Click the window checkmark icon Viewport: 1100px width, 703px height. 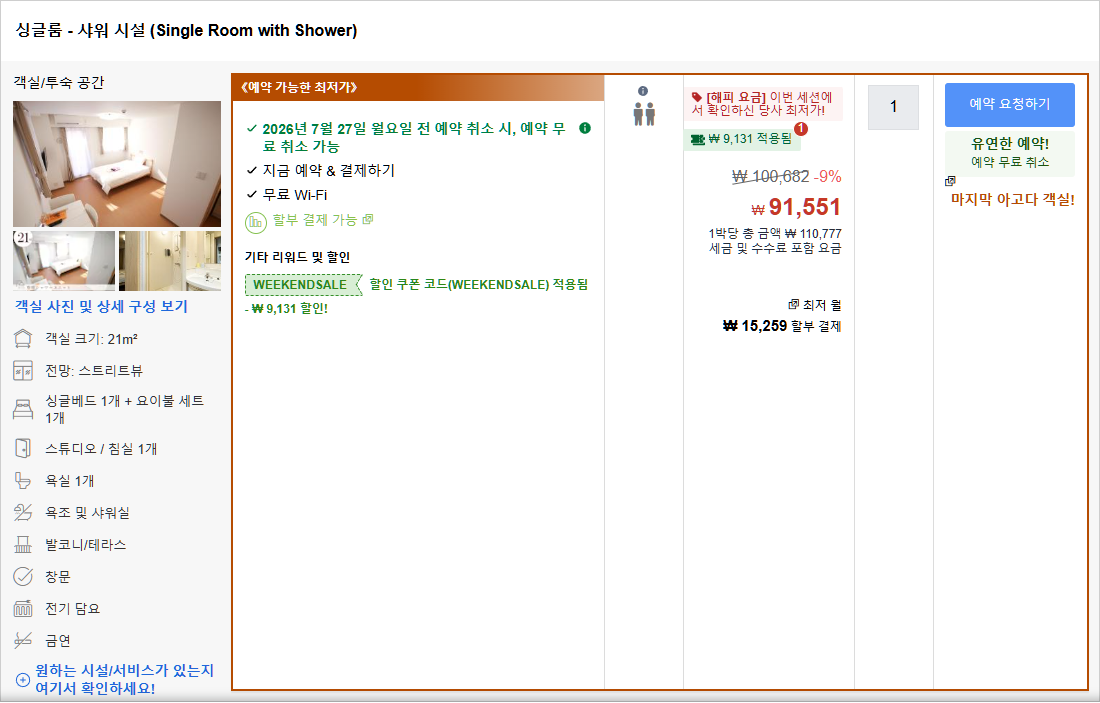coord(23,577)
